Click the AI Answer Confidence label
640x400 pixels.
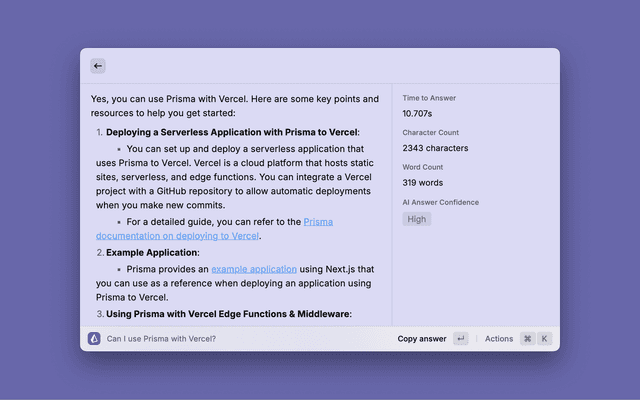(440, 202)
